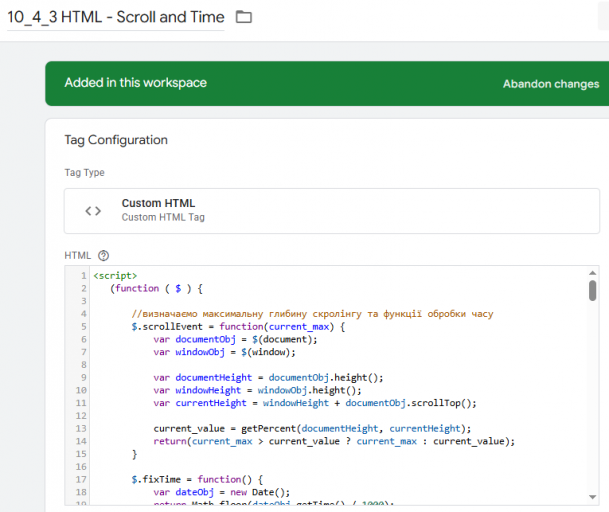Click the folder icon beside the tag name

coord(244,17)
